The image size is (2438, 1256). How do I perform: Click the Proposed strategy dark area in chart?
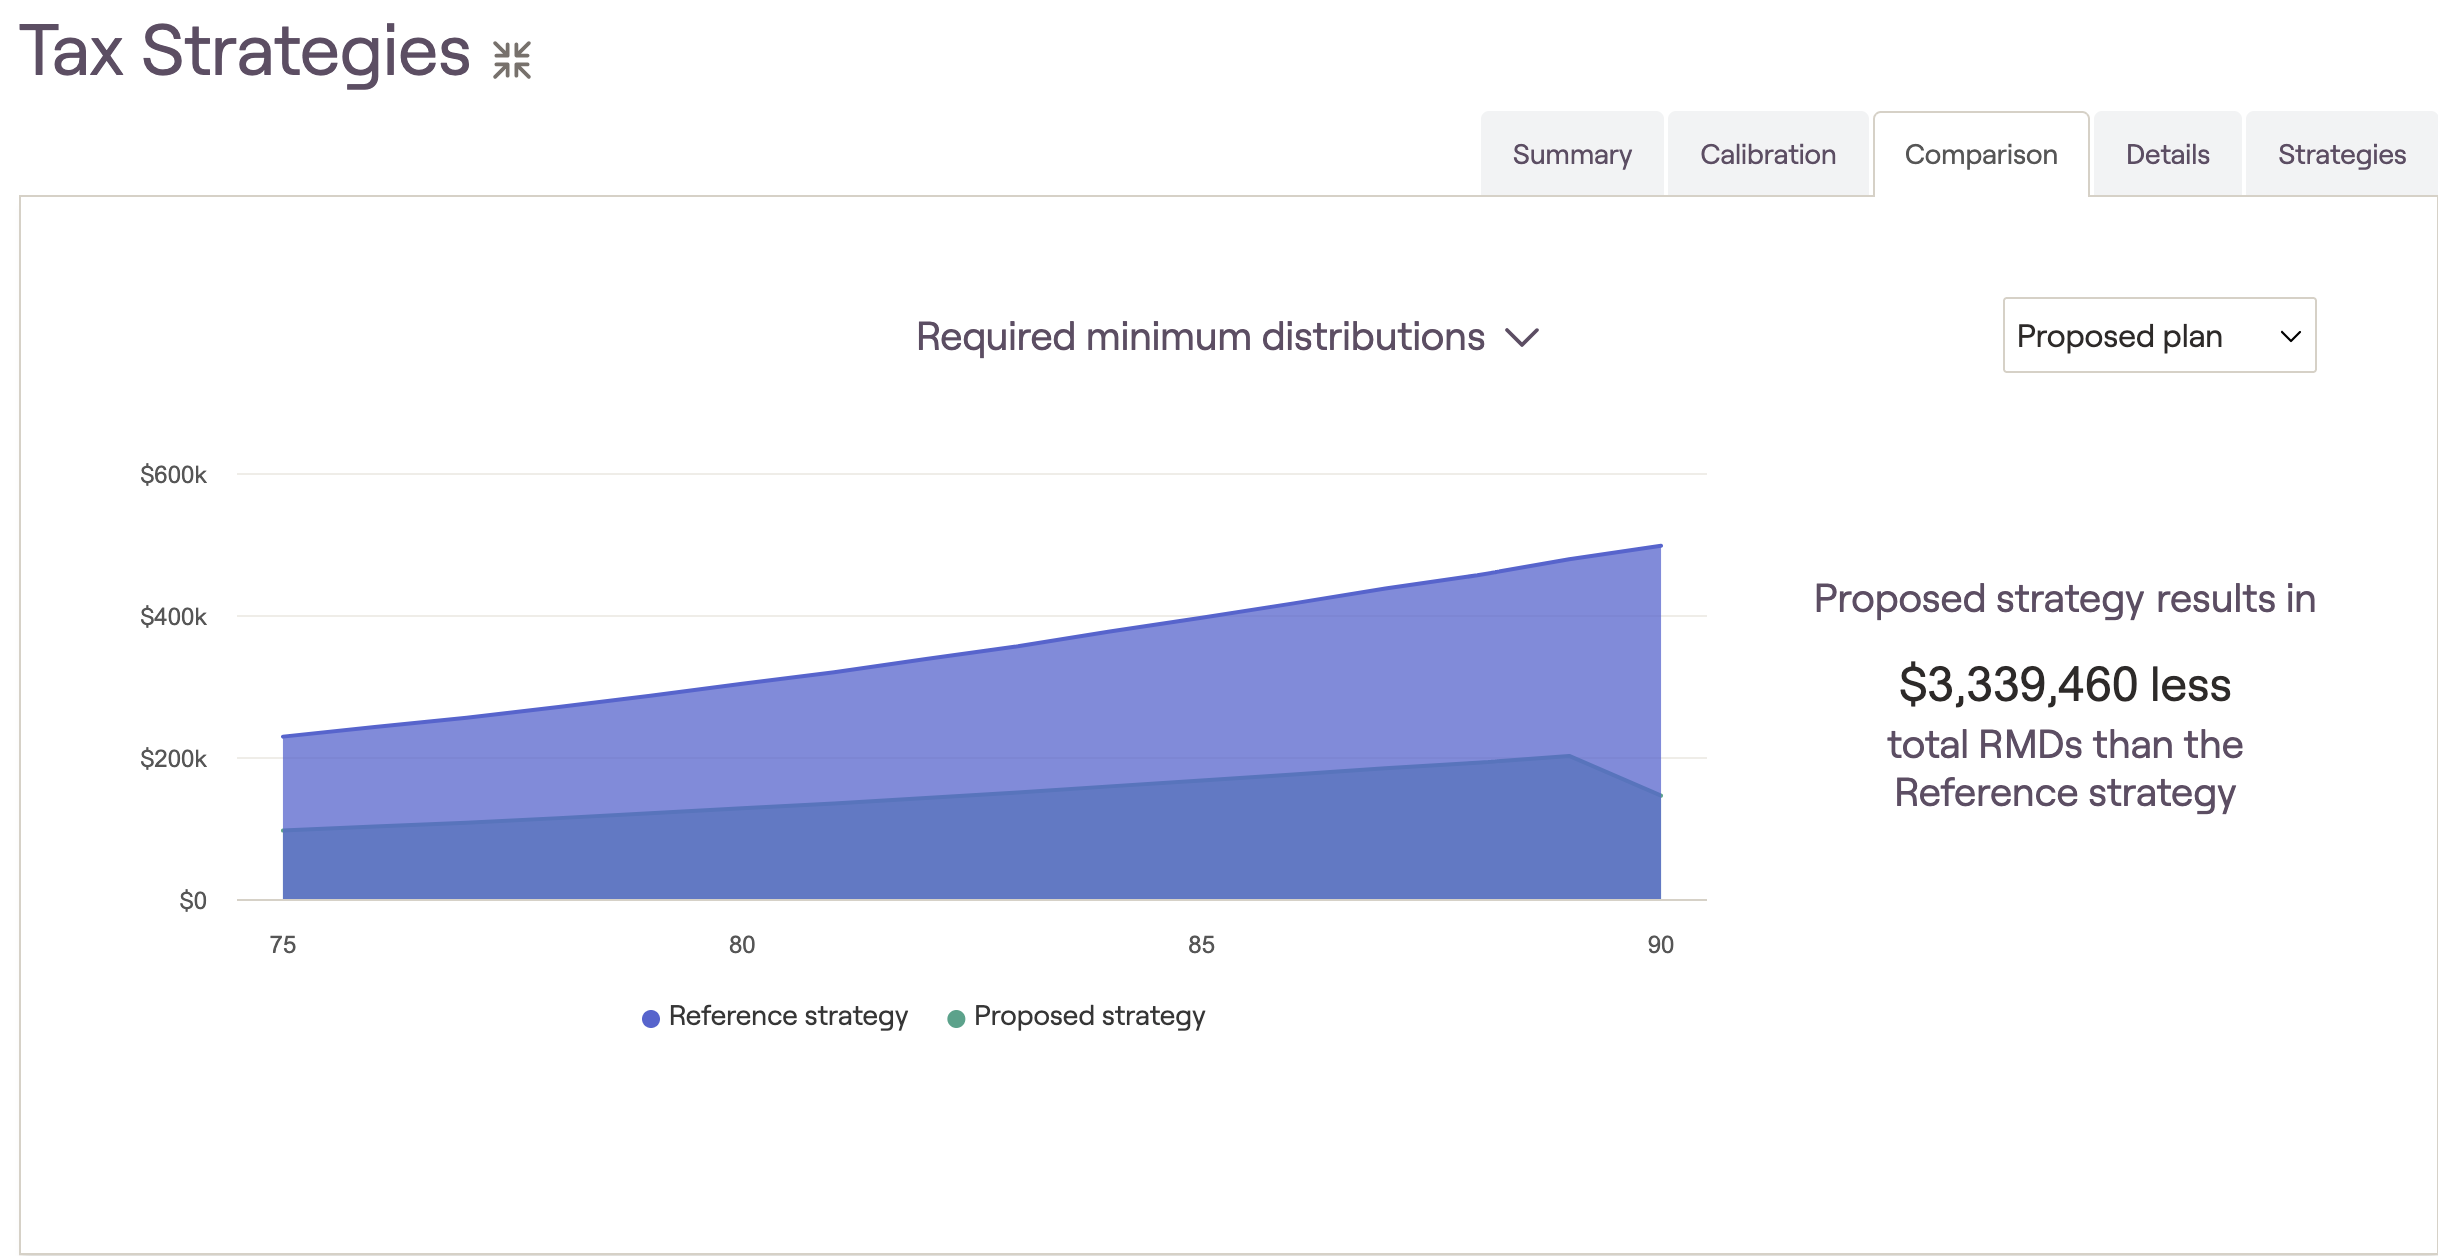[x=970, y=850]
